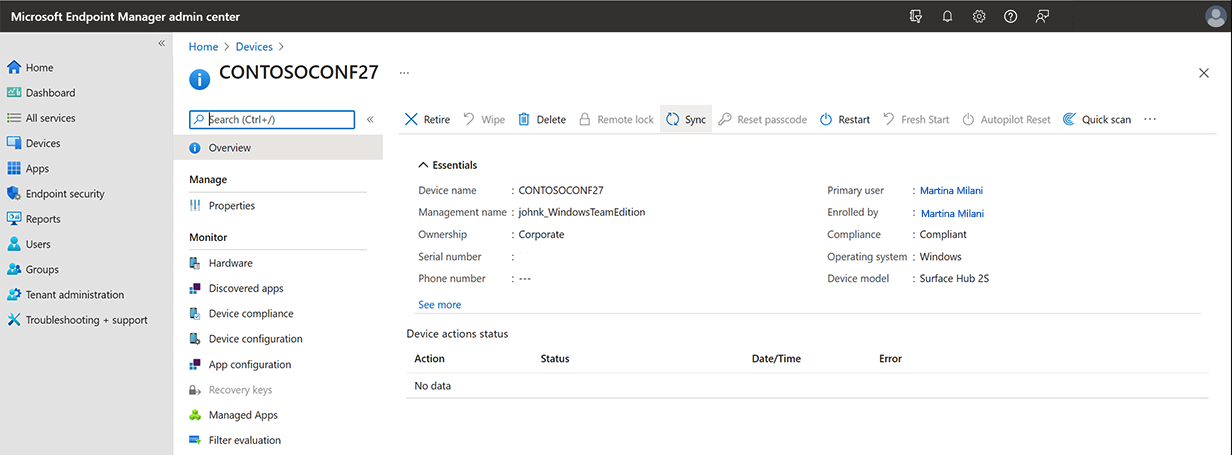
Task: Open Primary user Martina Milani link
Action: point(952,191)
